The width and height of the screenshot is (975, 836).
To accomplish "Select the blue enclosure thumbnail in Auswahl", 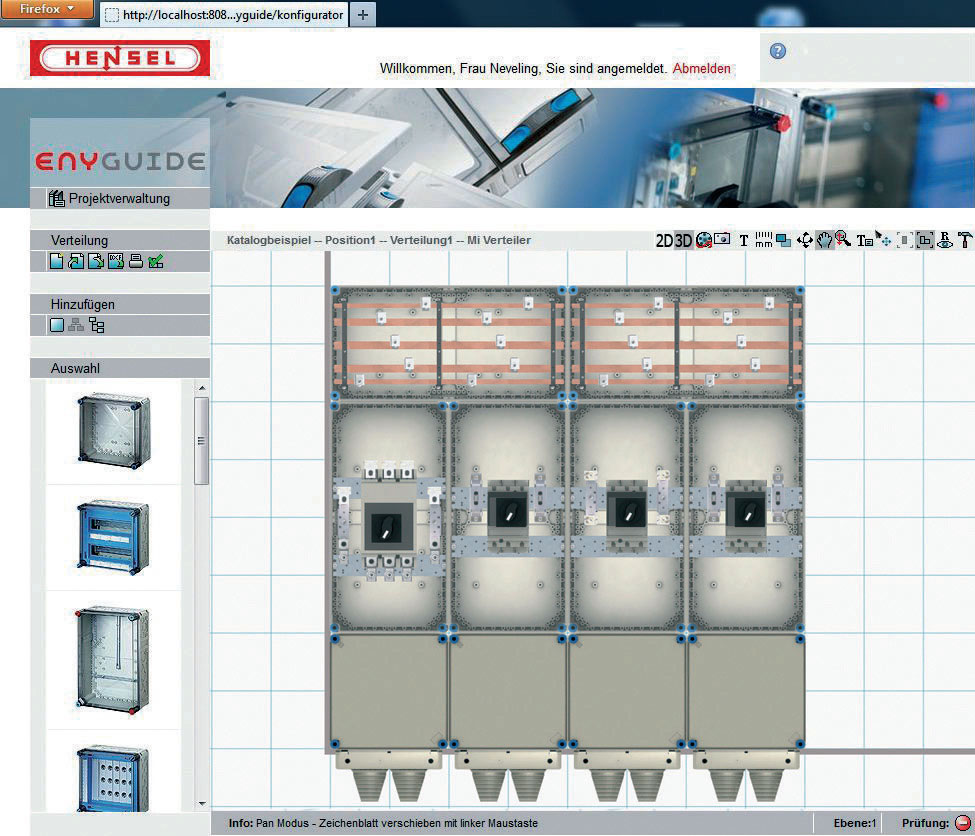I will (112, 536).
